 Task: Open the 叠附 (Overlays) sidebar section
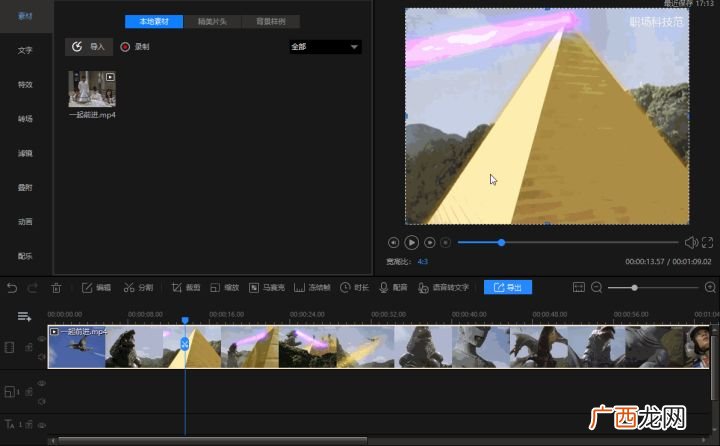[25, 187]
